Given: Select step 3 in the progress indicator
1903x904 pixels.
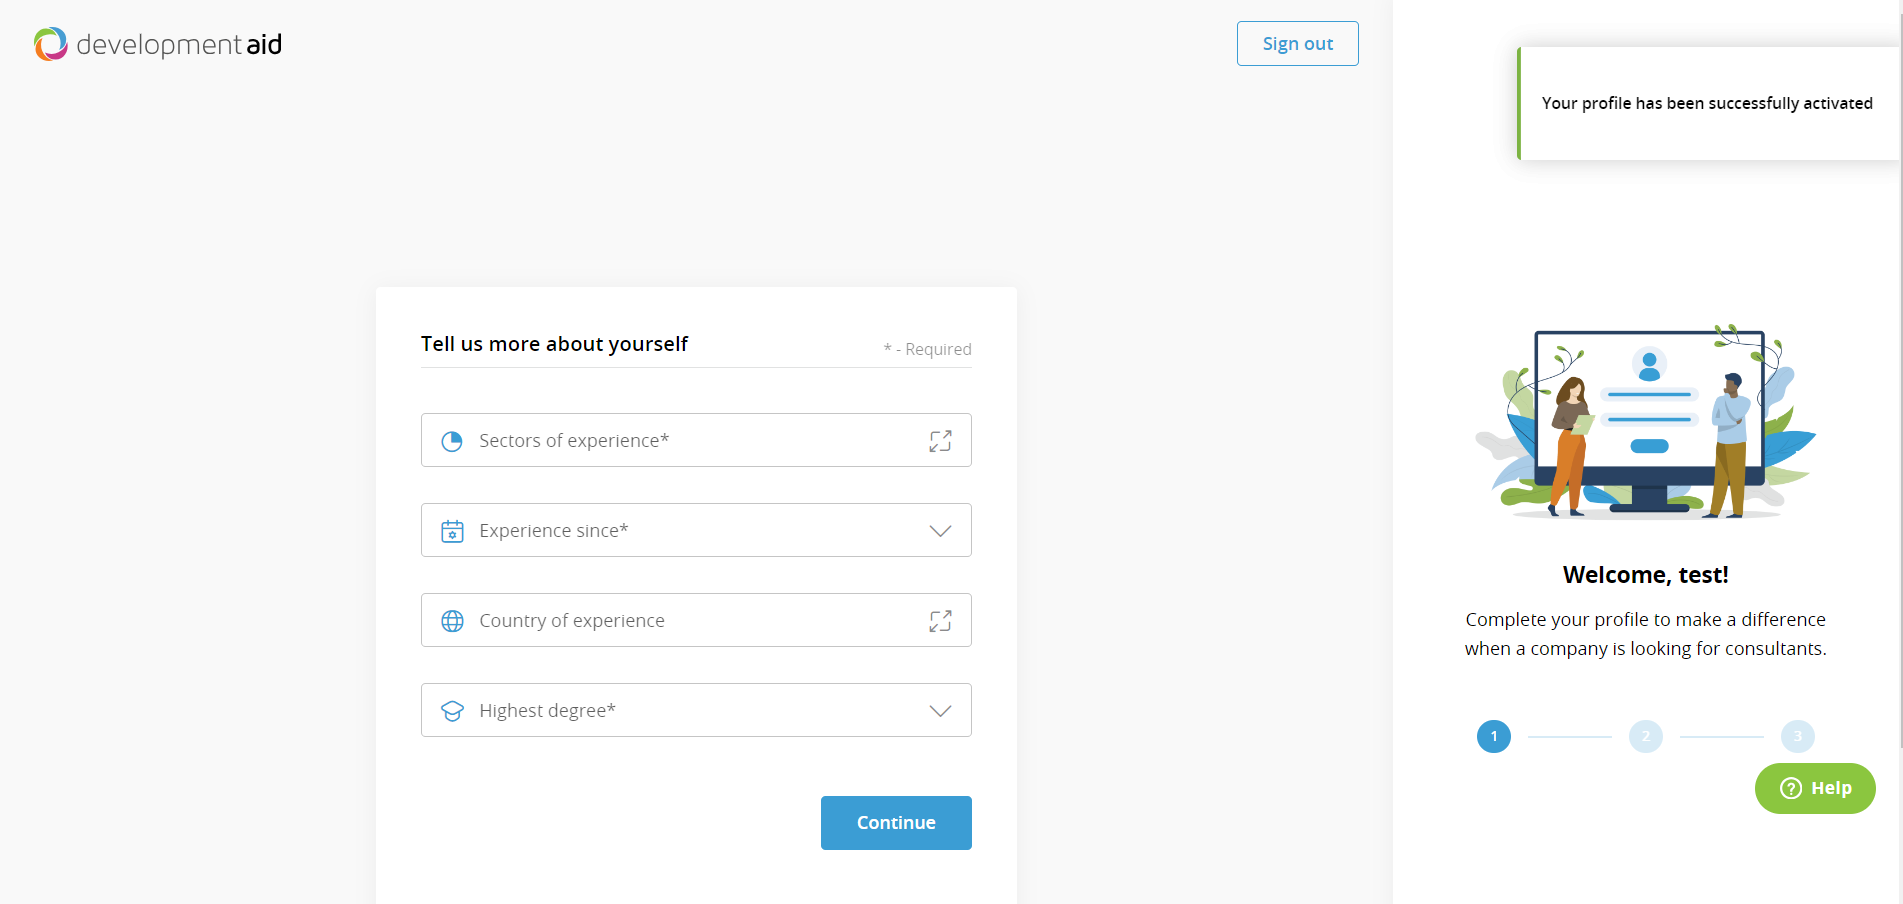Looking at the screenshot, I should pyautogui.click(x=1797, y=736).
